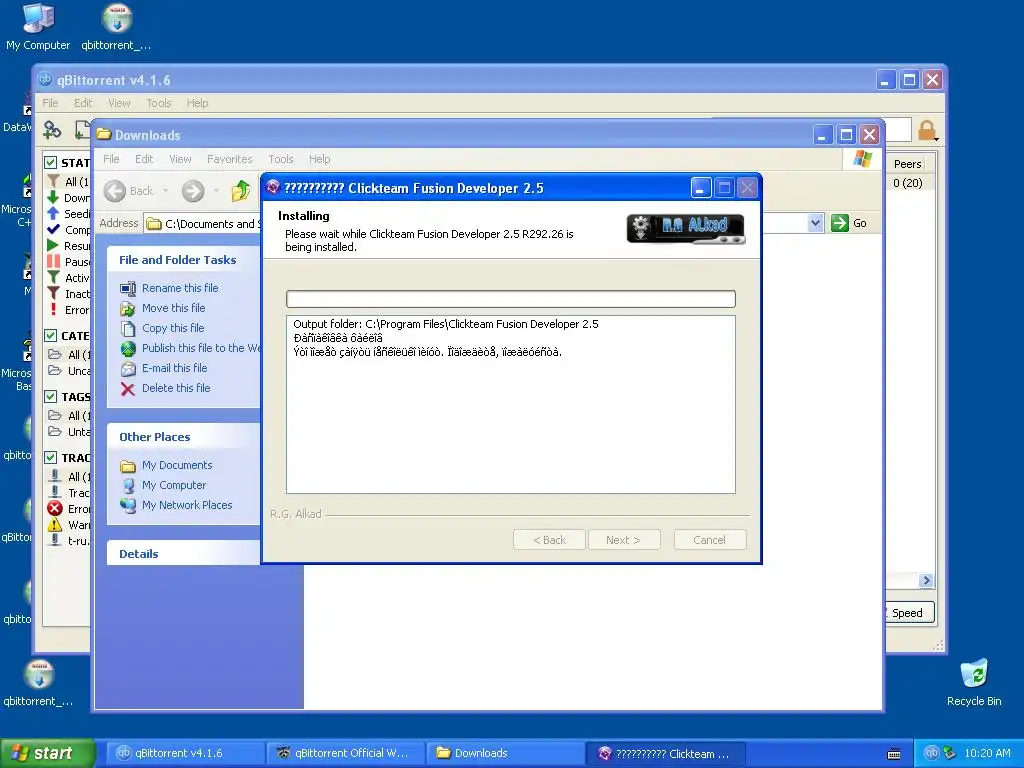Click the My Computer icon in Other Places

pyautogui.click(x=128, y=485)
